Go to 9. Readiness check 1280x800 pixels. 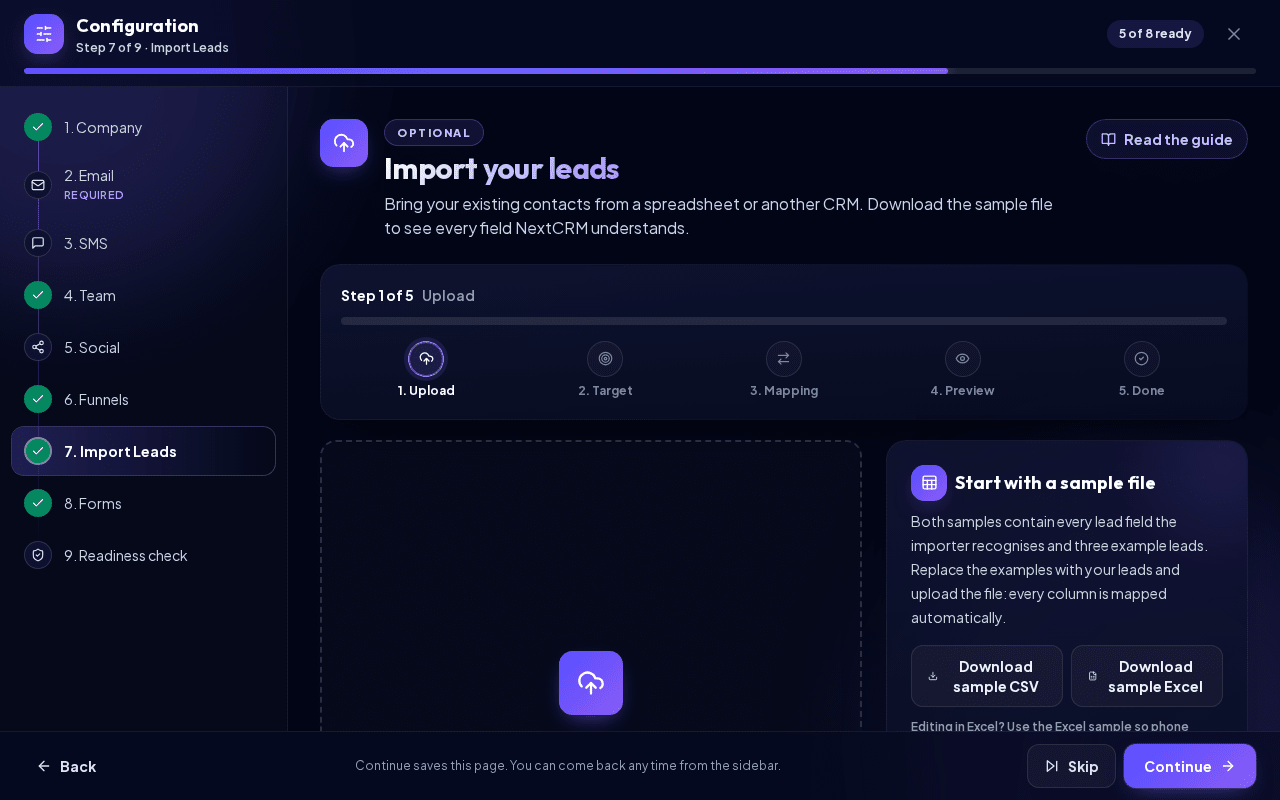143,555
